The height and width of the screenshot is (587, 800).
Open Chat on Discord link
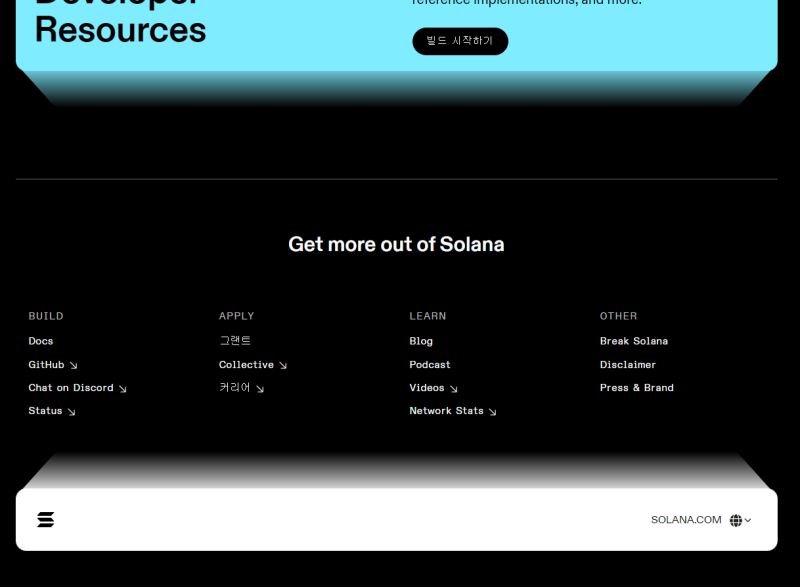pyautogui.click(x=78, y=388)
